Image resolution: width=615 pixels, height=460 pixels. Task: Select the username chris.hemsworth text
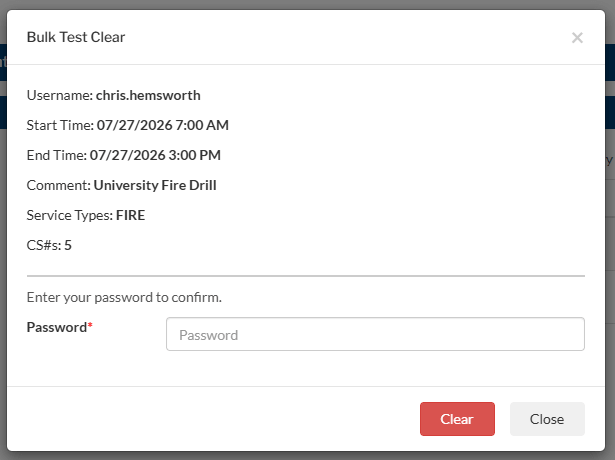pyautogui.click(x=148, y=95)
